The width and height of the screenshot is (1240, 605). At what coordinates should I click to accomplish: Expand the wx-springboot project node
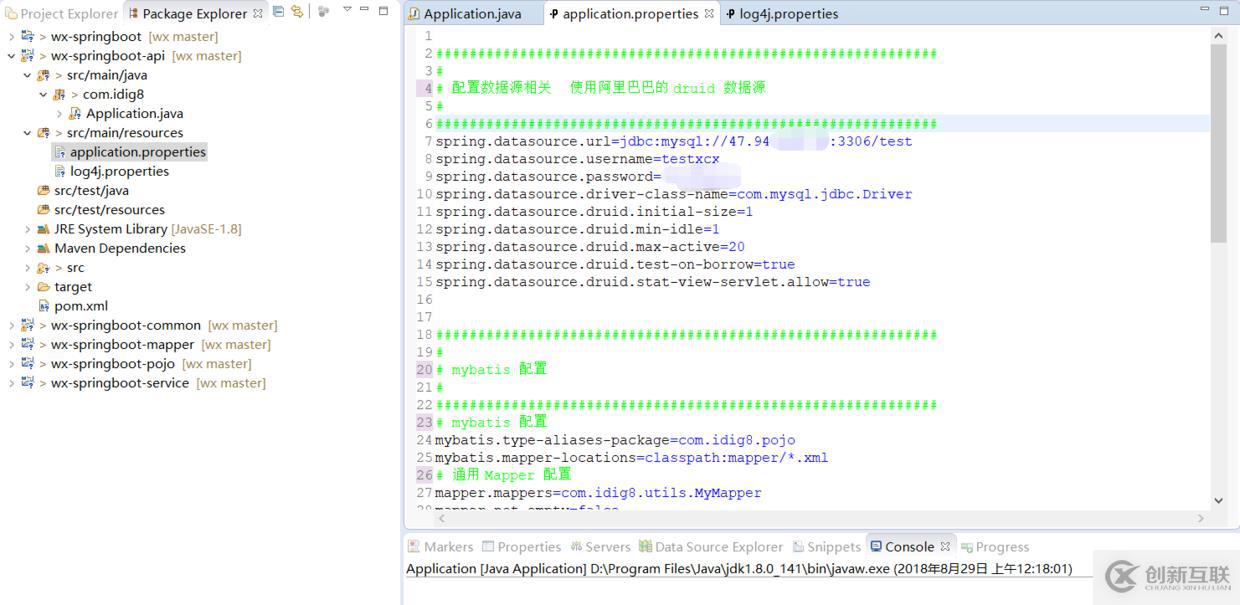(x=11, y=37)
